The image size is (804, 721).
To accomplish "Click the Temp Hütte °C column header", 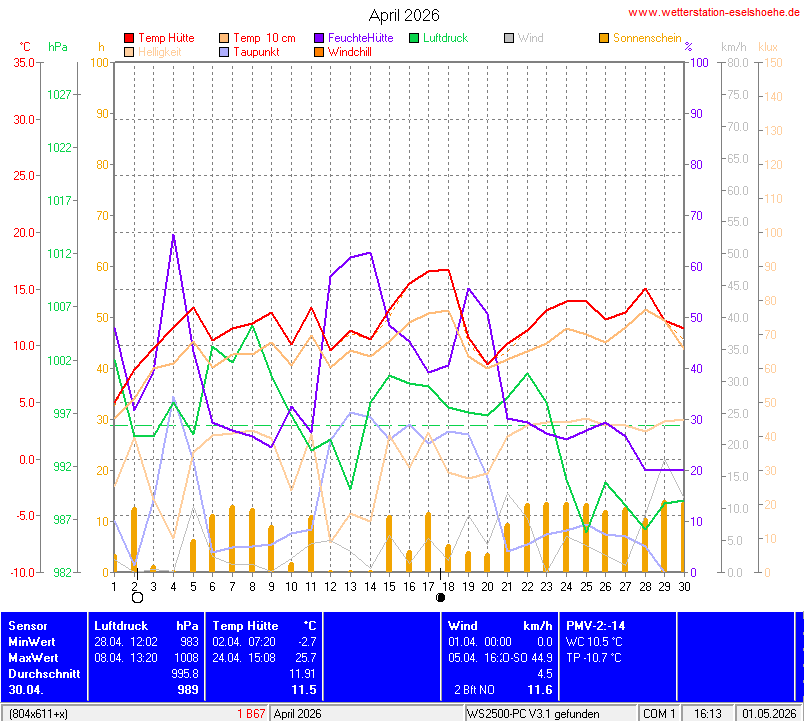I will tap(264, 626).
